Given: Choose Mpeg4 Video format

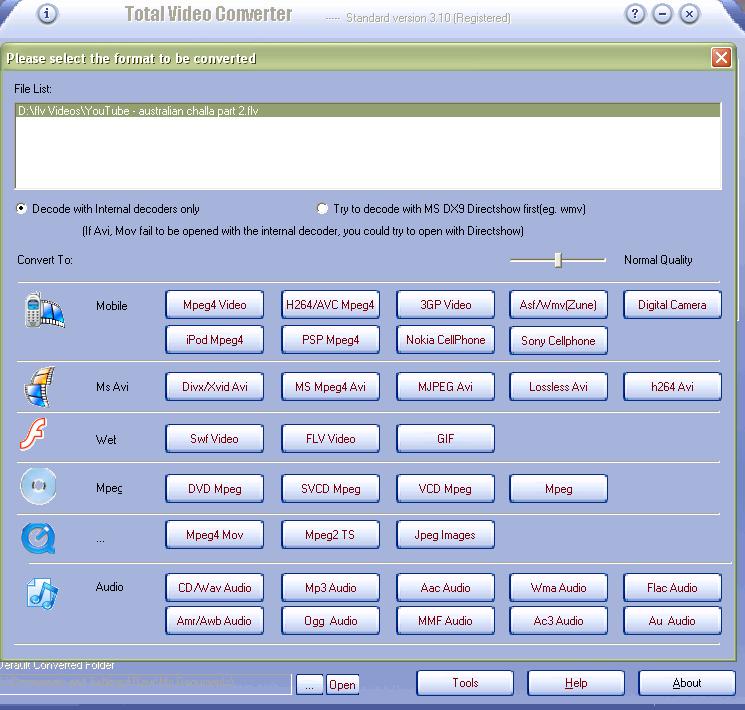Looking at the screenshot, I should 215,305.
